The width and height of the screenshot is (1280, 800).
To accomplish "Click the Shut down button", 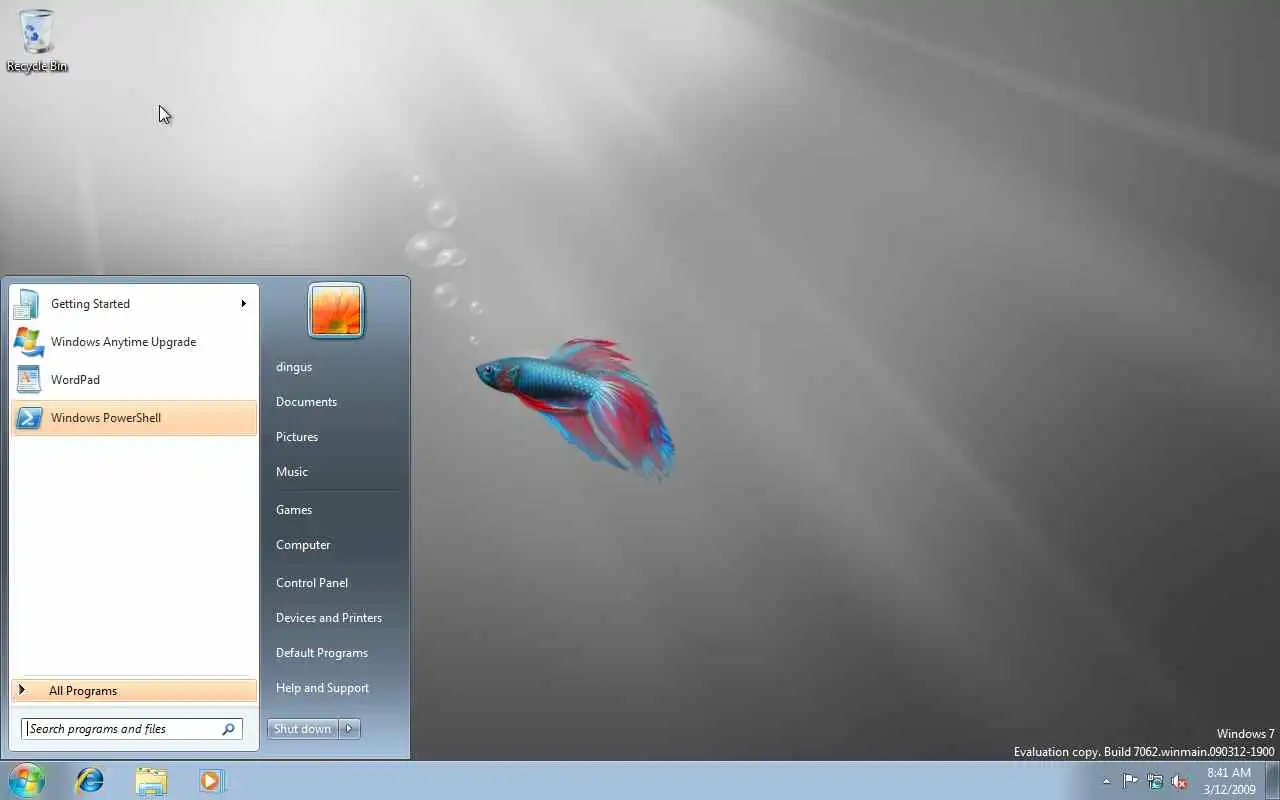I will click(x=303, y=729).
